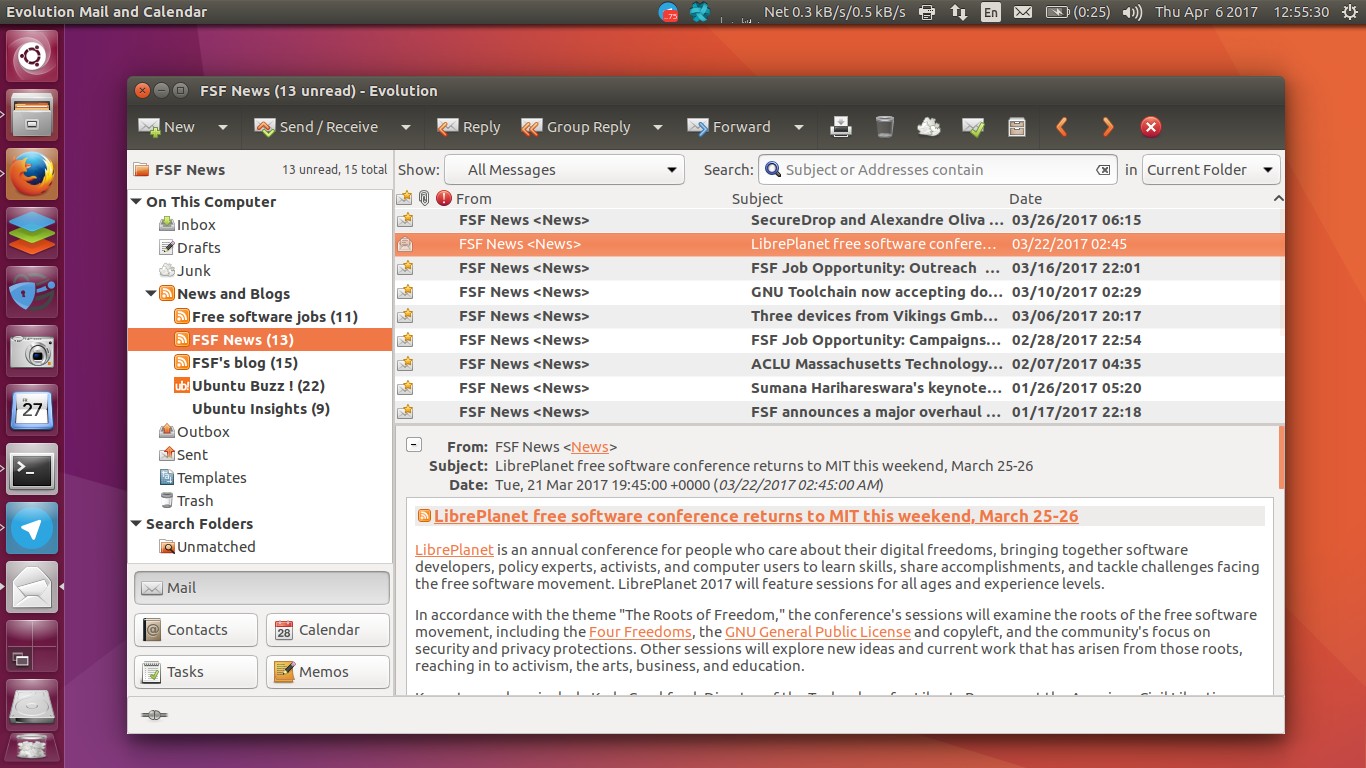Viewport: 1366px width, 768px height.
Task: Open the Show filter All Messages dropdown
Action: 564,170
